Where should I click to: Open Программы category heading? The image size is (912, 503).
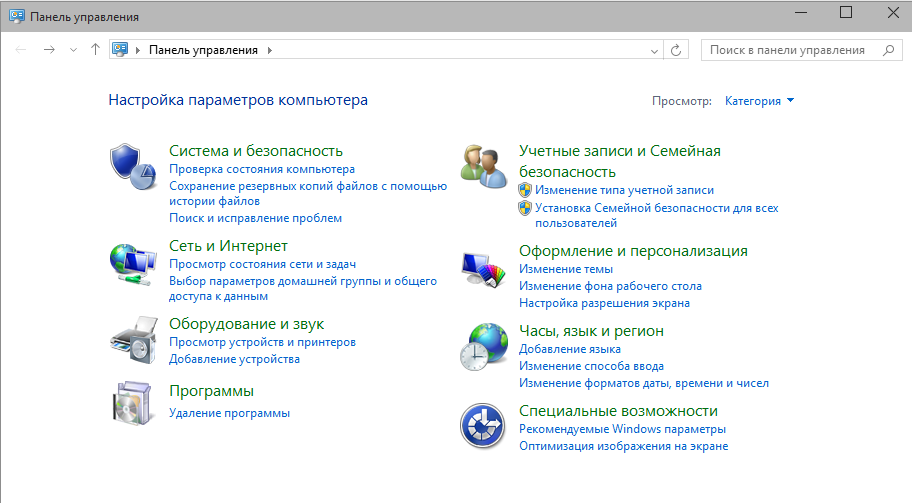point(211,391)
